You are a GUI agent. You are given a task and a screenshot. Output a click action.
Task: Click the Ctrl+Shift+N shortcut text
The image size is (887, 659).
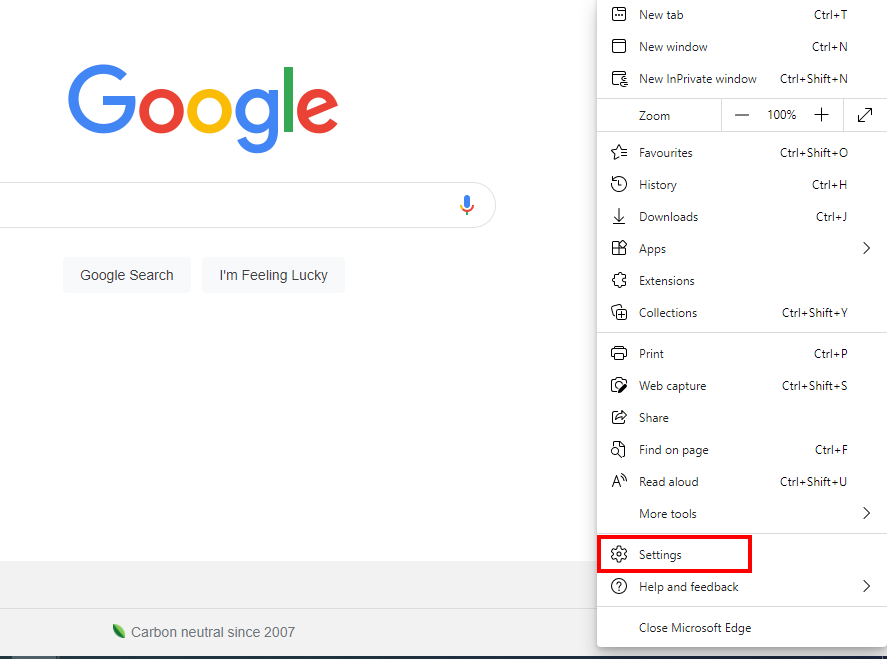click(x=813, y=79)
